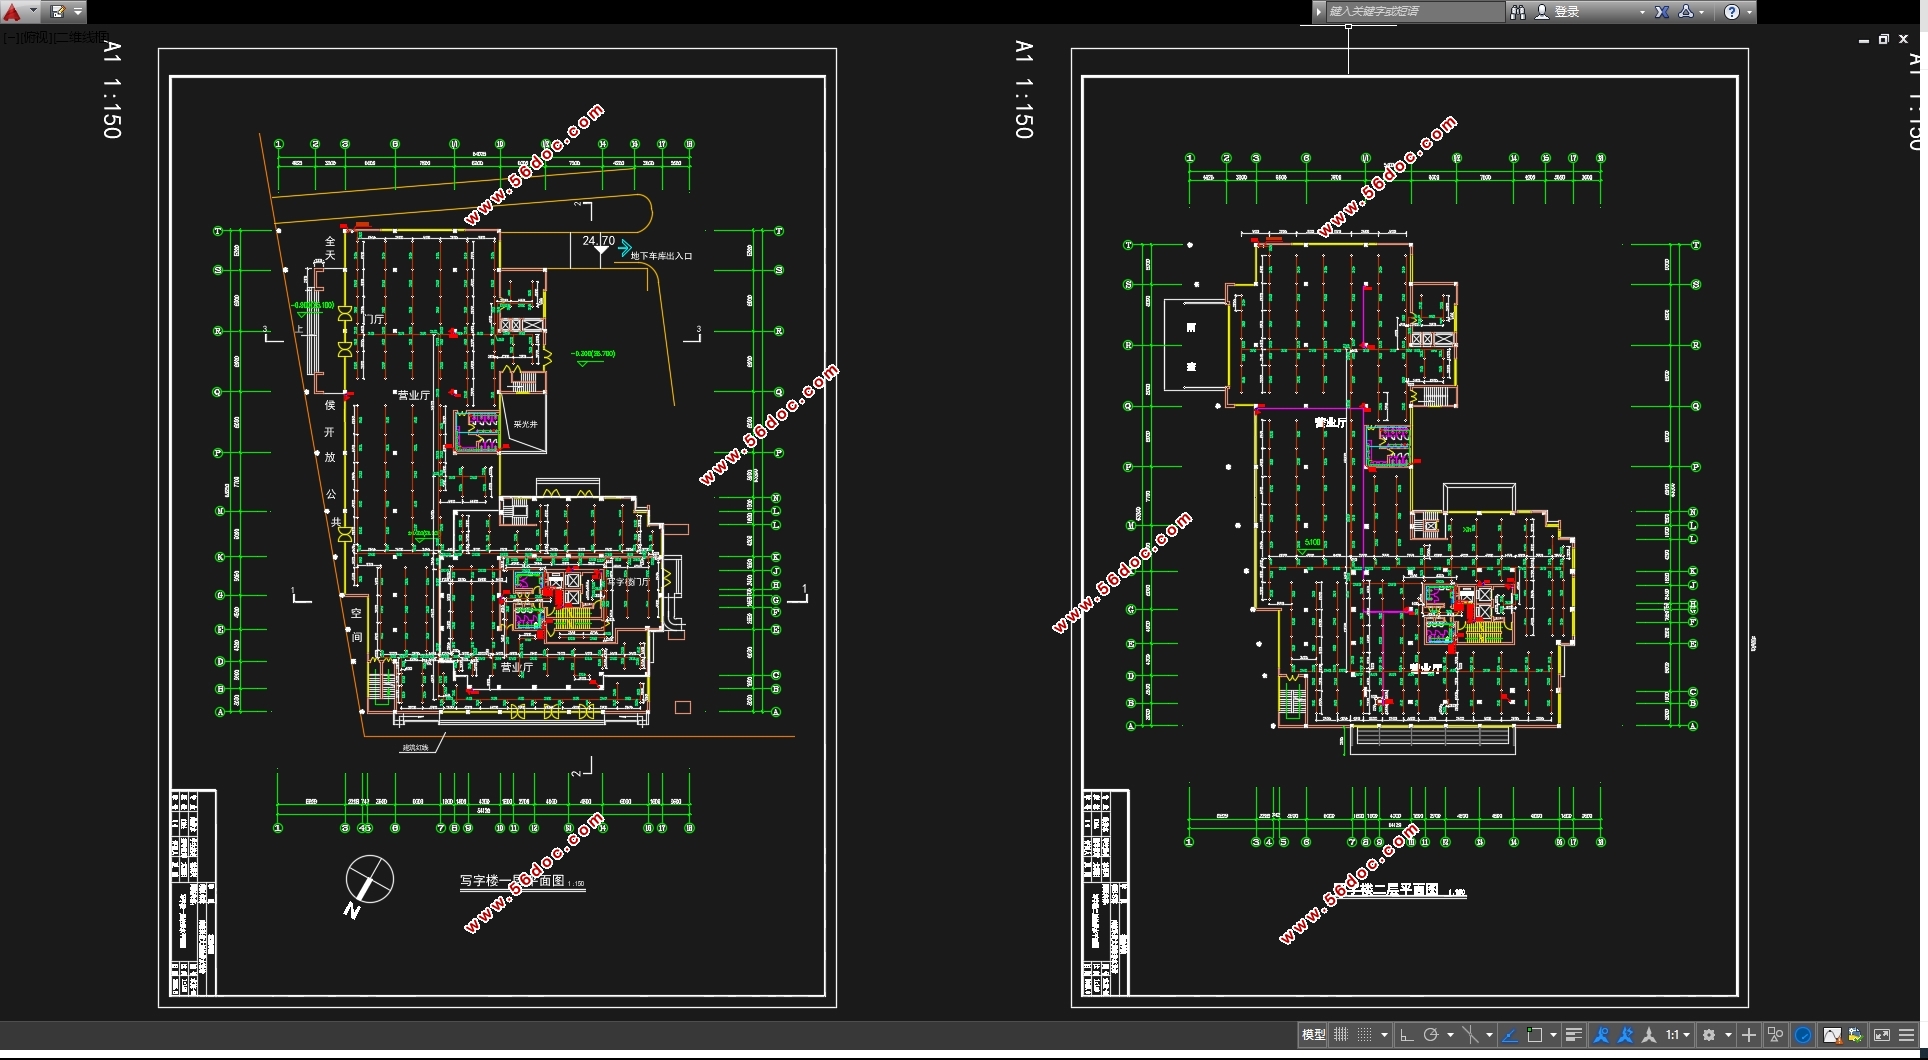Viewport: 1928px width, 1060px height.
Task: Toggle grid display in status bar
Action: point(1341,1035)
